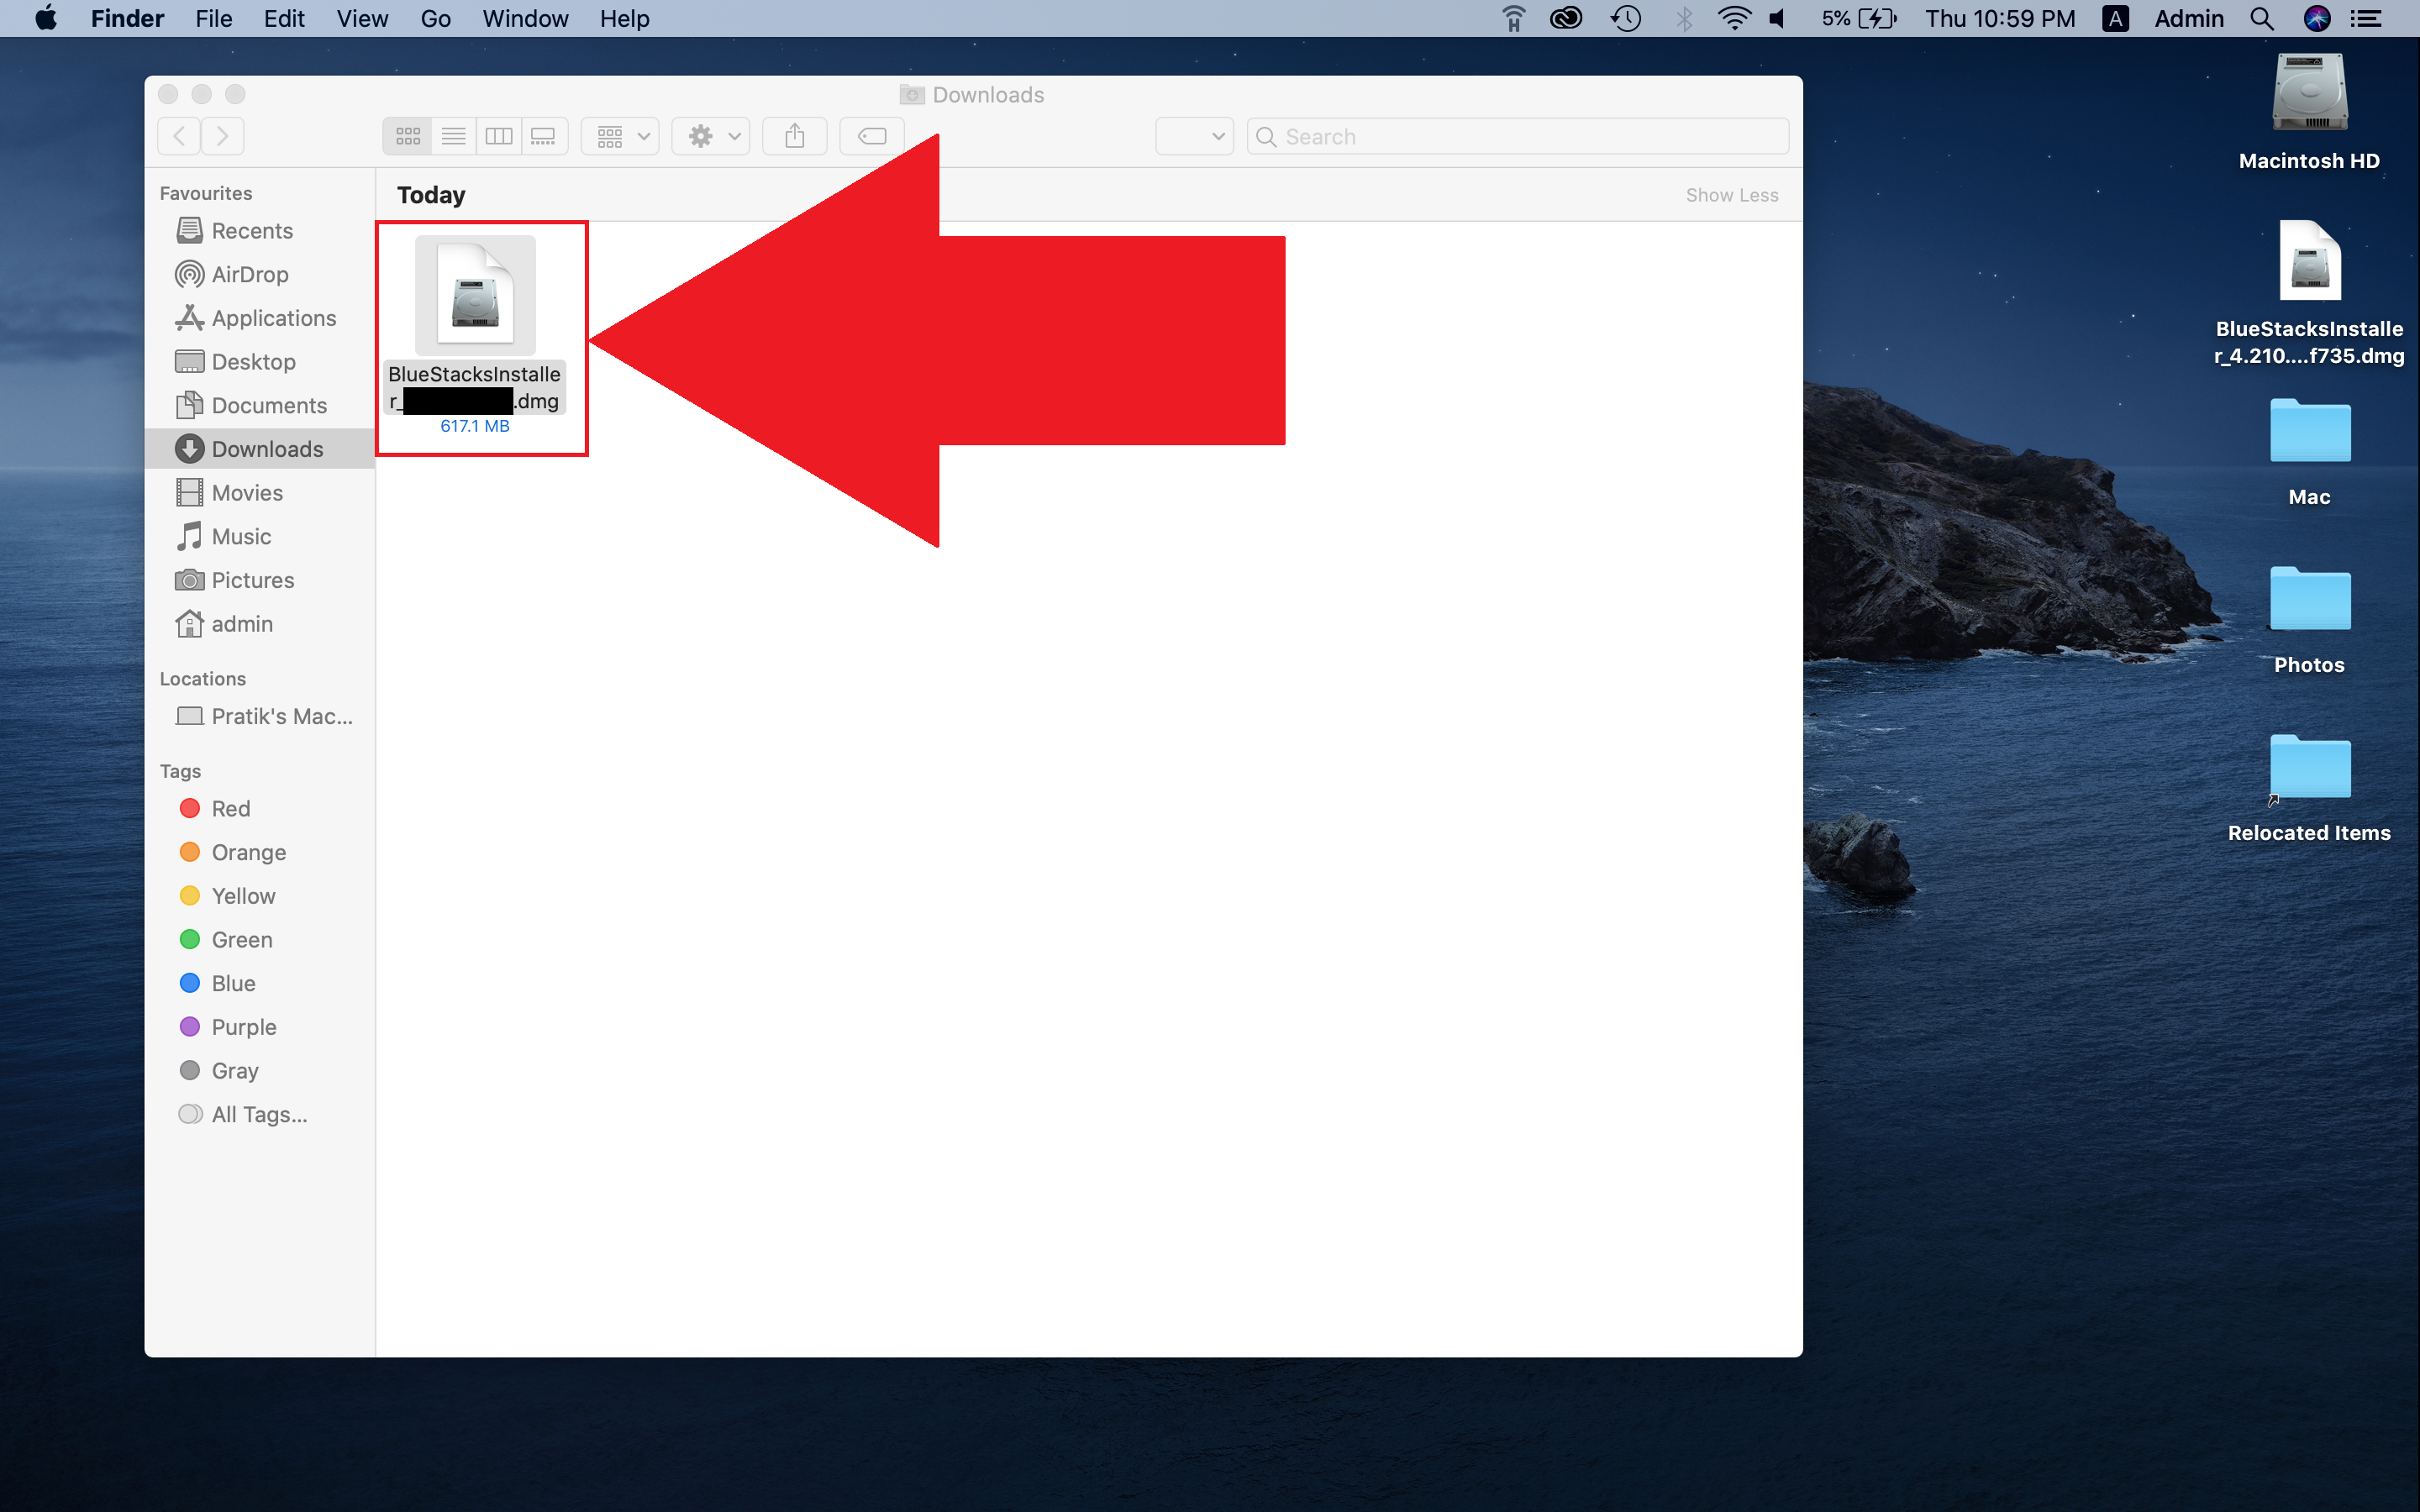Open the BlueStacksInstaller .dmg file
The image size is (2420, 1512).
point(479,302)
